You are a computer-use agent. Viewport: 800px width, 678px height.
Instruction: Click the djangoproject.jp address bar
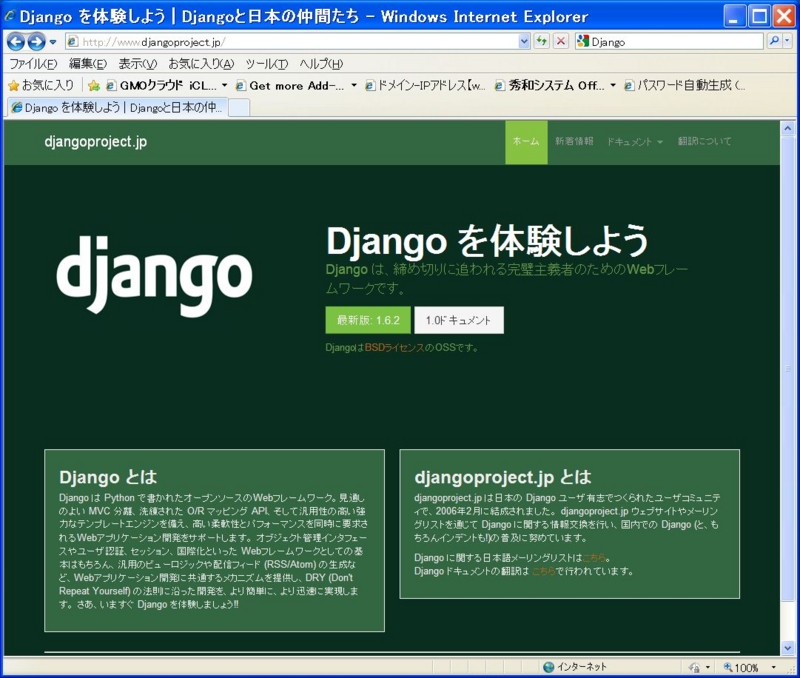[x=298, y=42]
